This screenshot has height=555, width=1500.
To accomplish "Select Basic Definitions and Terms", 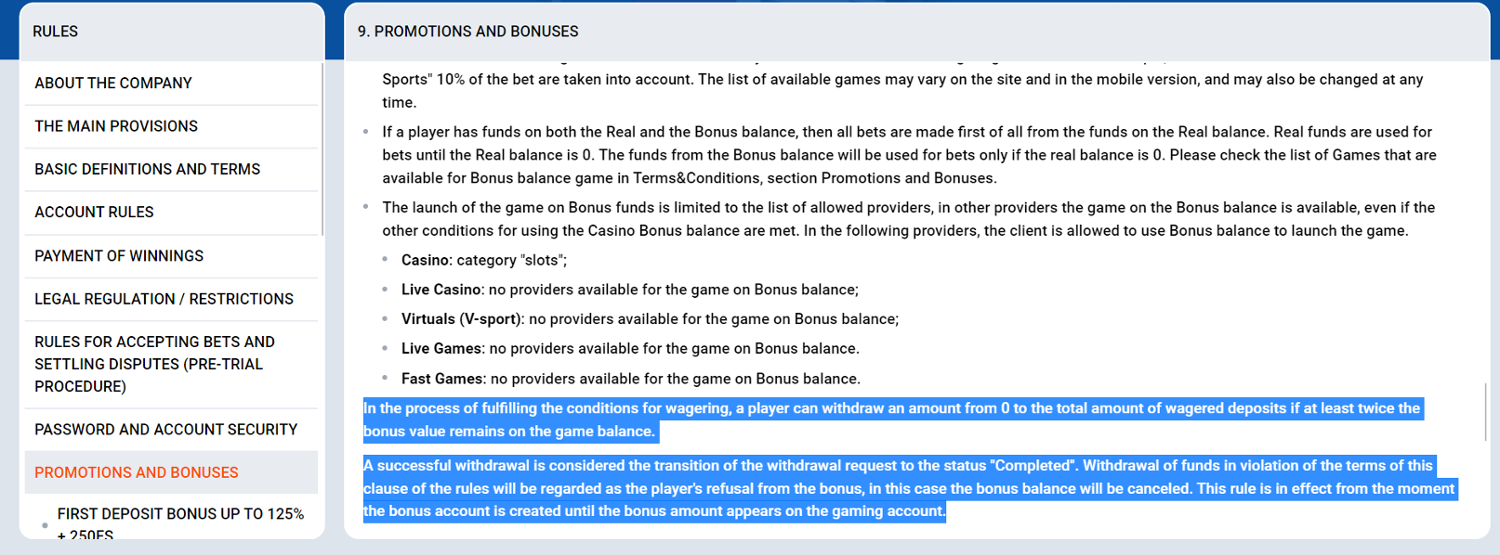I will pos(147,169).
